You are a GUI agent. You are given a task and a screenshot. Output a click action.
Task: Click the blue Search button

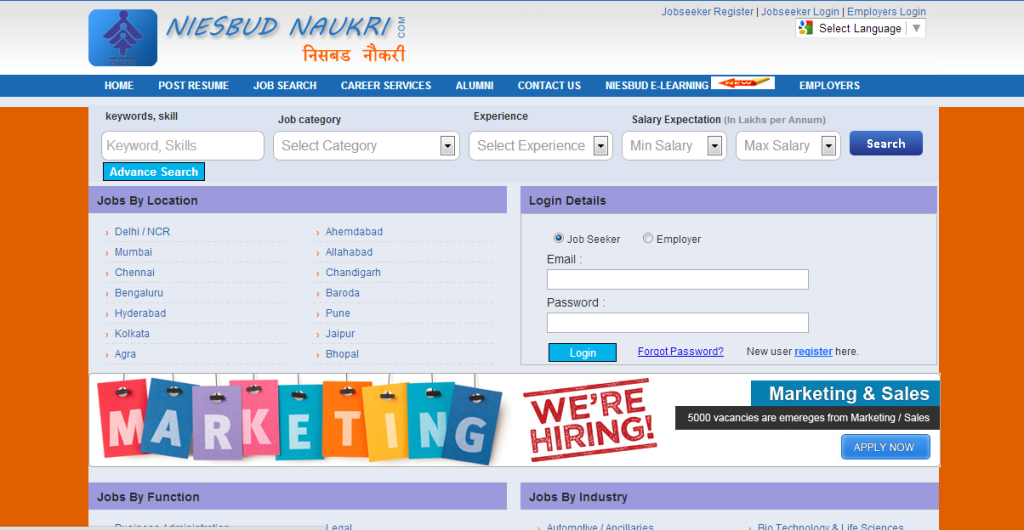coord(886,144)
